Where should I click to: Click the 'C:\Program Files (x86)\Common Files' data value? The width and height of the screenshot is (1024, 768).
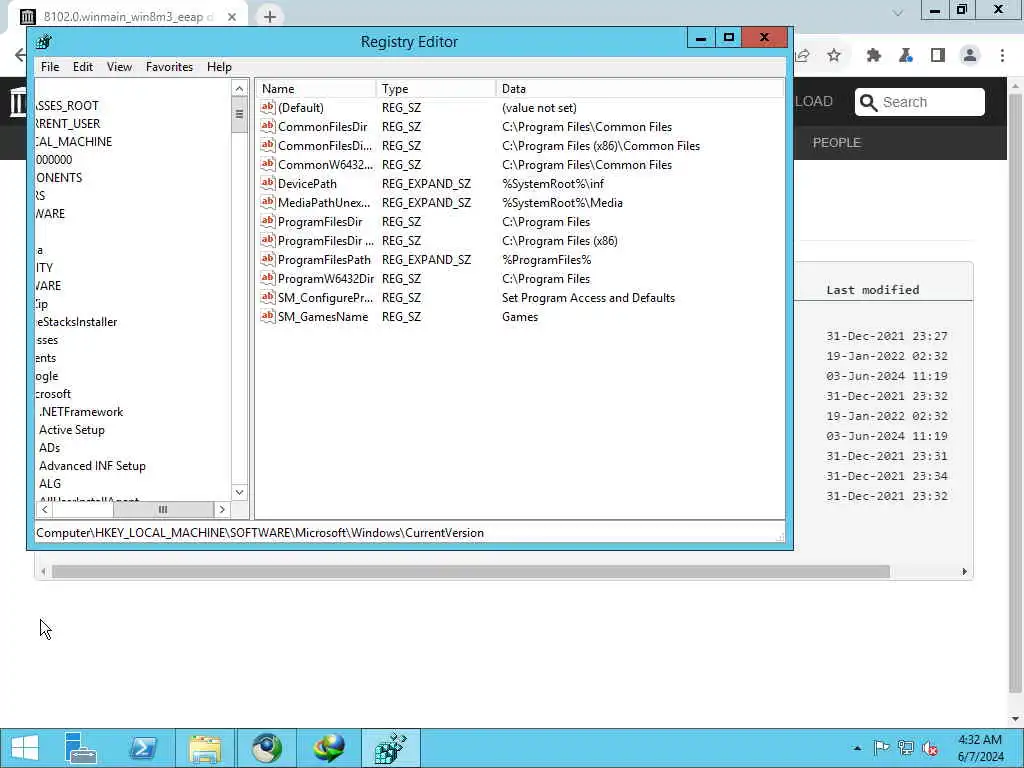click(x=601, y=146)
